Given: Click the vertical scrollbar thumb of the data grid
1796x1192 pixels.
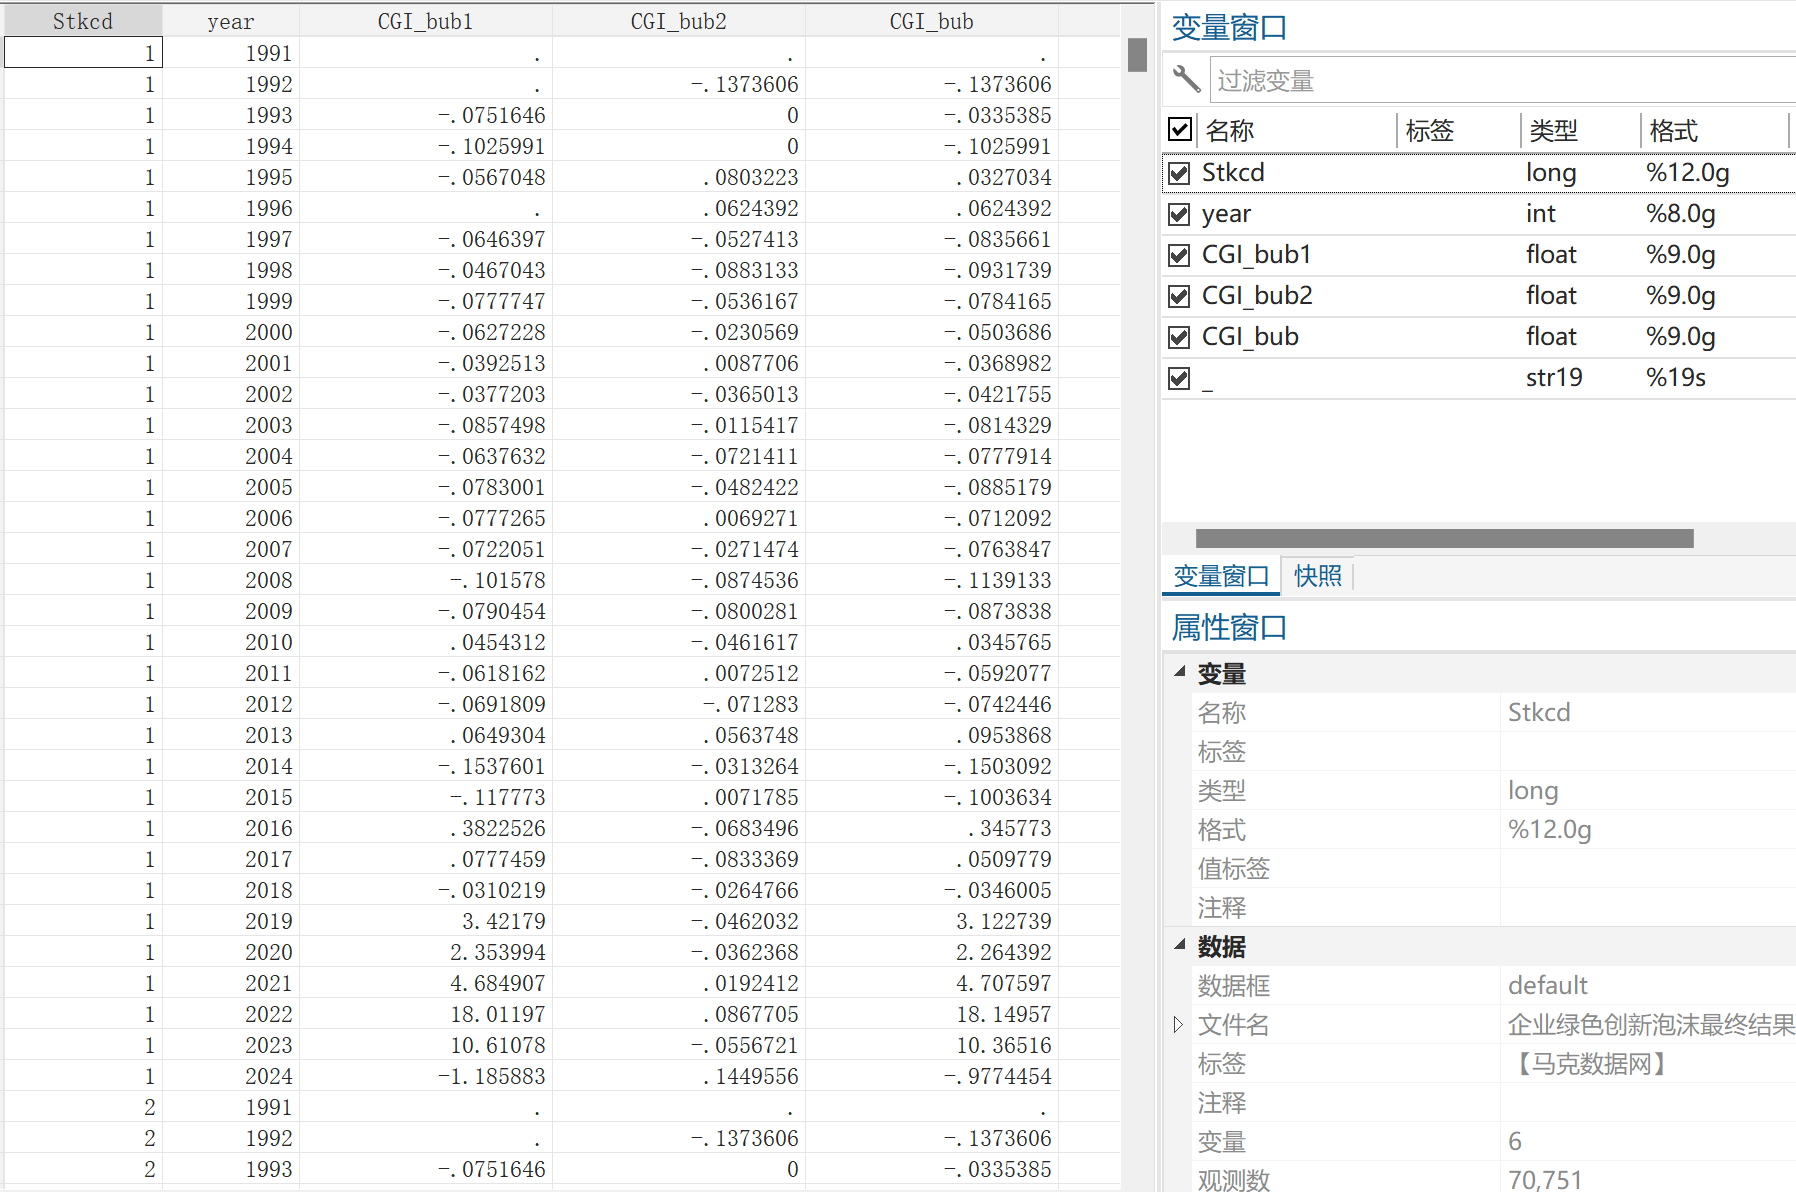Looking at the screenshot, I should (1137, 55).
